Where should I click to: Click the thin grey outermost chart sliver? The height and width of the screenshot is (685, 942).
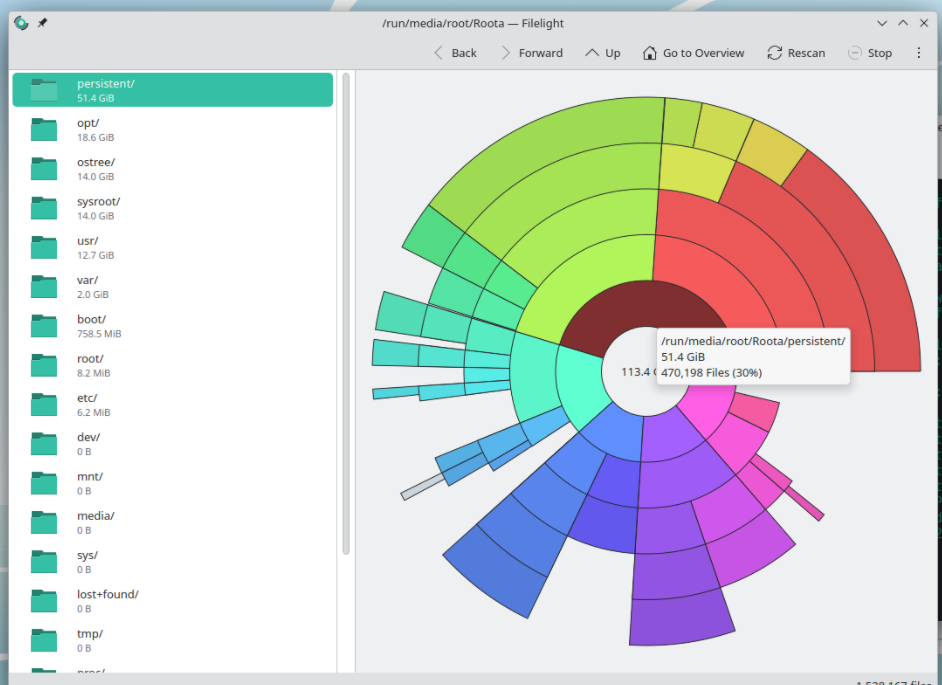(423, 487)
